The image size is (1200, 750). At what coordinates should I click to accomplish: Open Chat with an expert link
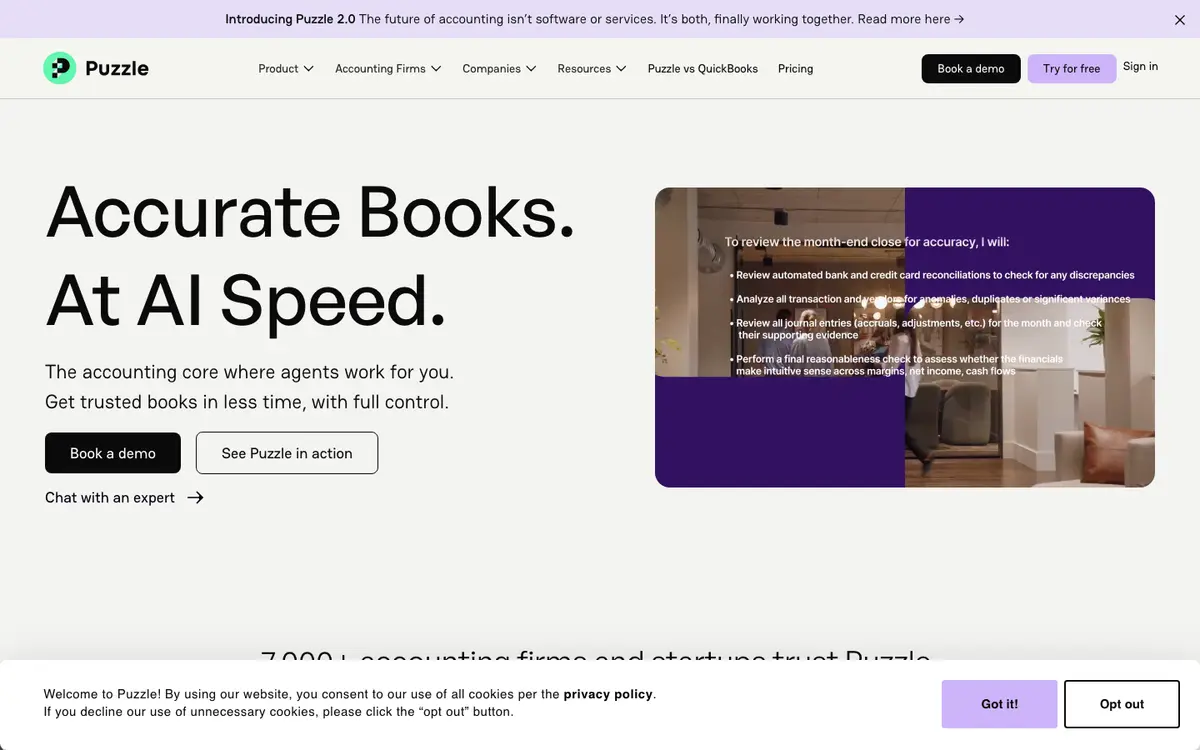click(124, 498)
